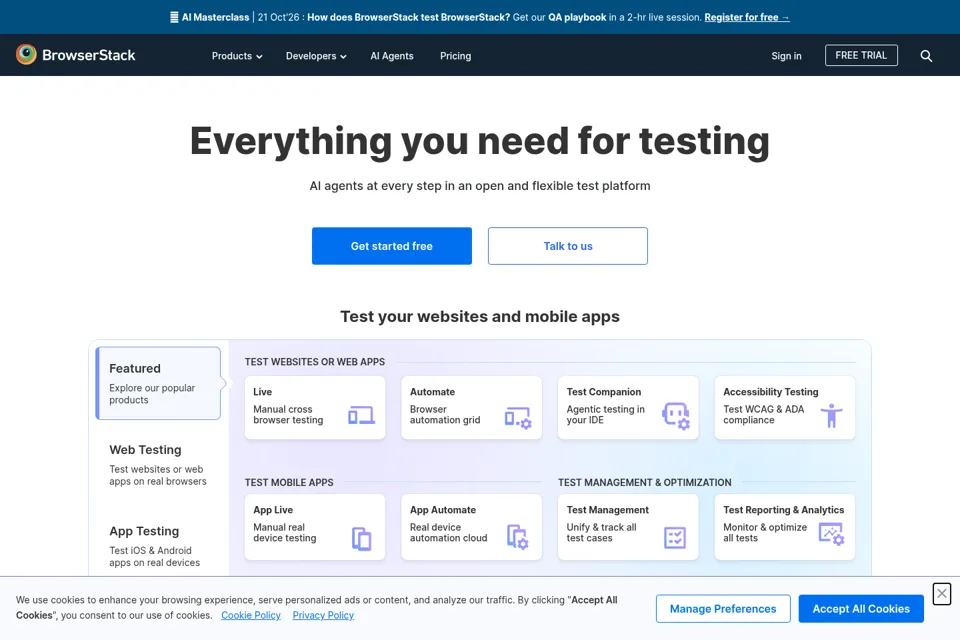The width and height of the screenshot is (960, 640).
Task: Click Manage Preferences button
Action: [723, 609]
